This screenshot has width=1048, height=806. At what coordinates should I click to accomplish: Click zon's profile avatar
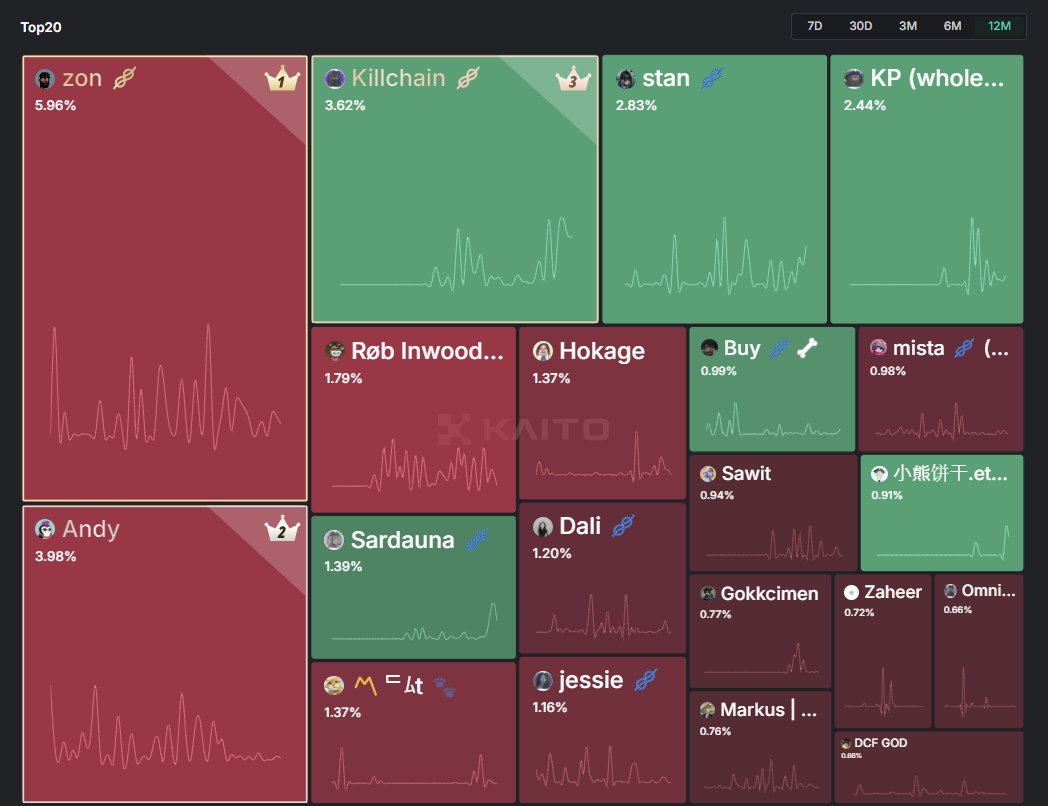[46, 77]
